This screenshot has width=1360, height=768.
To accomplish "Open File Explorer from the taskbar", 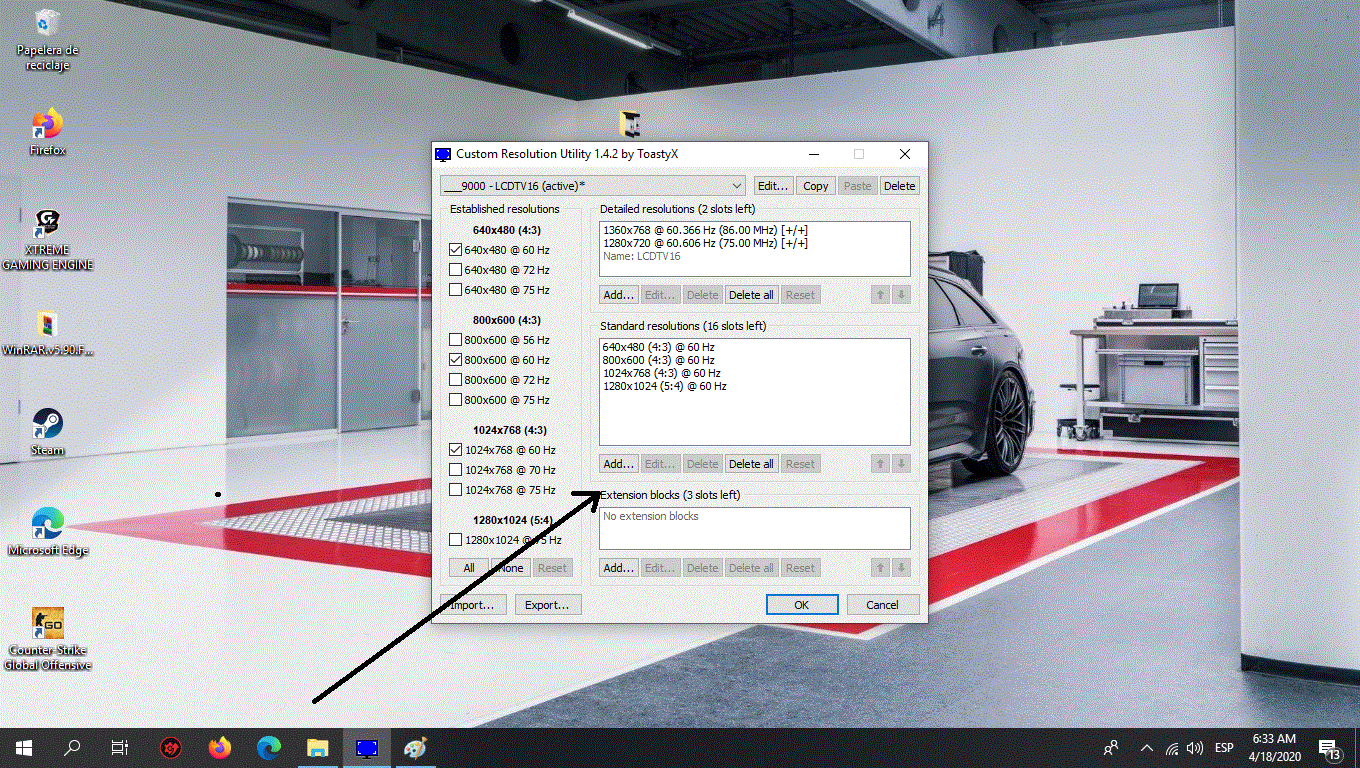I will (x=317, y=747).
